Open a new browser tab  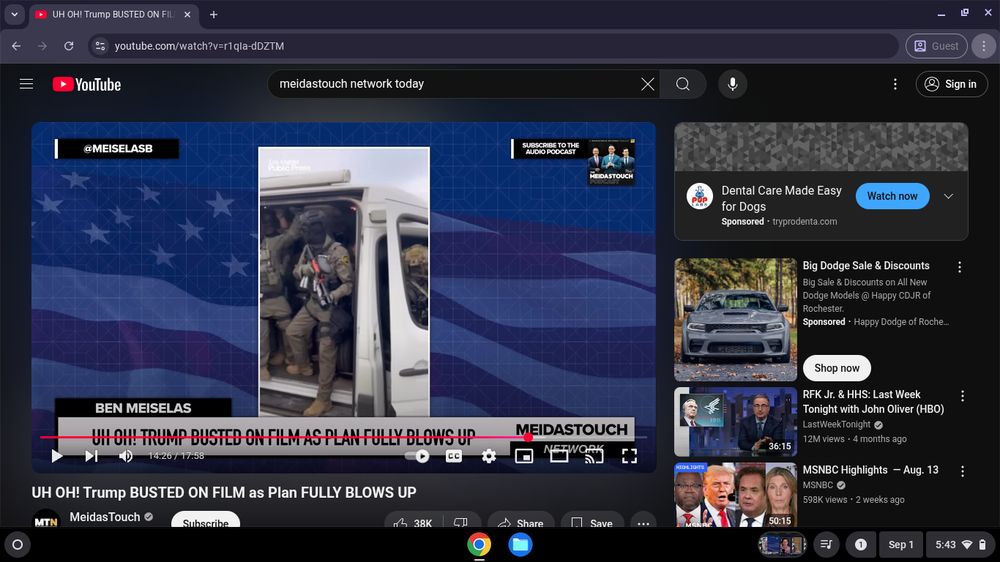[x=214, y=14]
